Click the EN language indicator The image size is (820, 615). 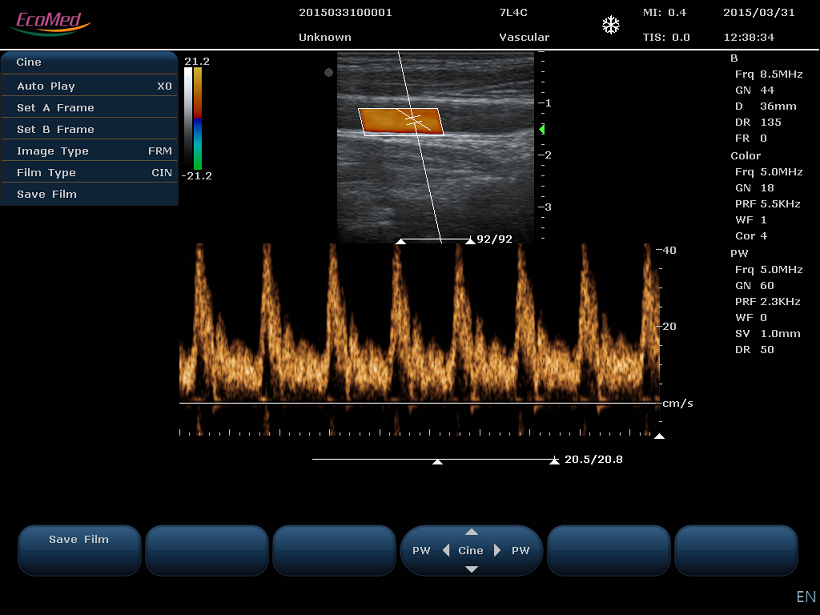pos(805,597)
